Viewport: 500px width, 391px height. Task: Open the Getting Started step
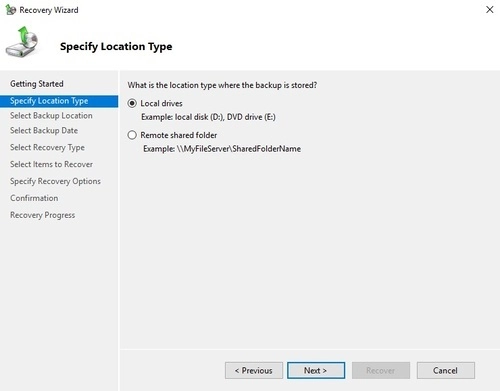click(37, 84)
